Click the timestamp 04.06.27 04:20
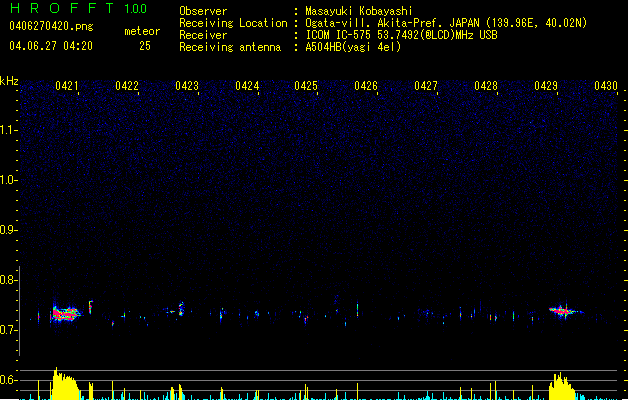This screenshot has height=400, width=629. 51,46
